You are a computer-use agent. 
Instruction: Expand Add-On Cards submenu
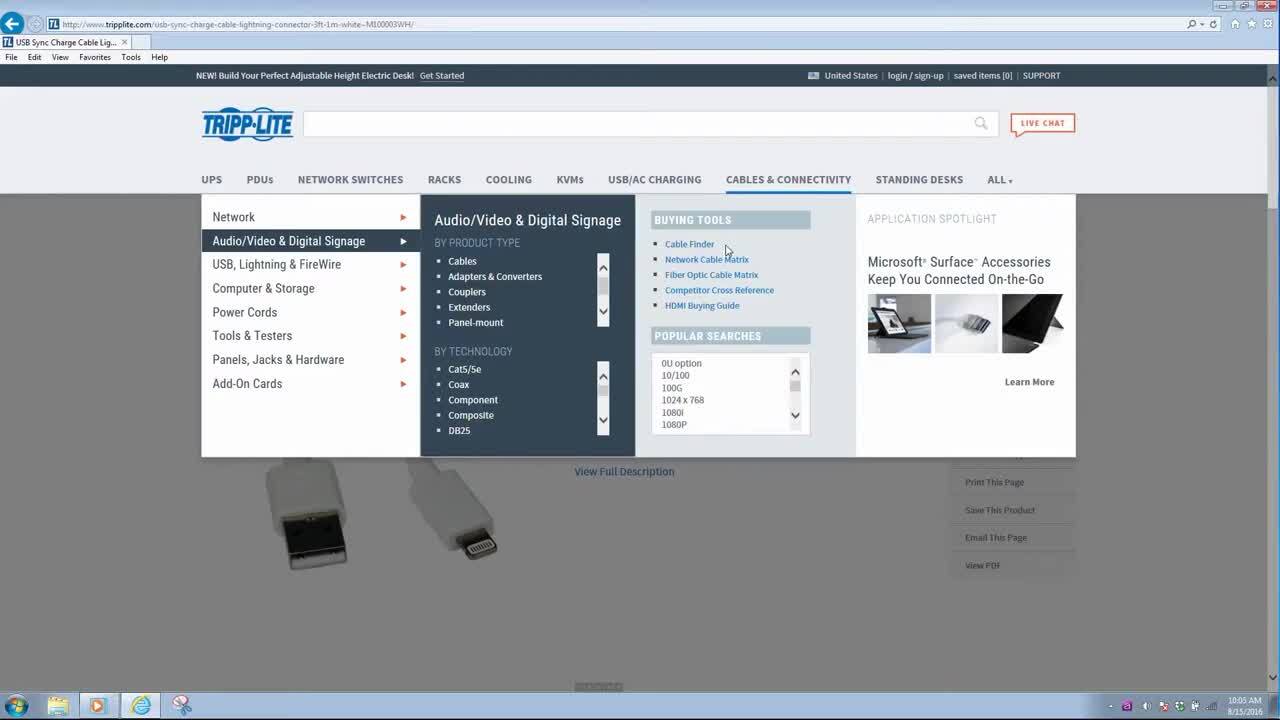click(310, 384)
